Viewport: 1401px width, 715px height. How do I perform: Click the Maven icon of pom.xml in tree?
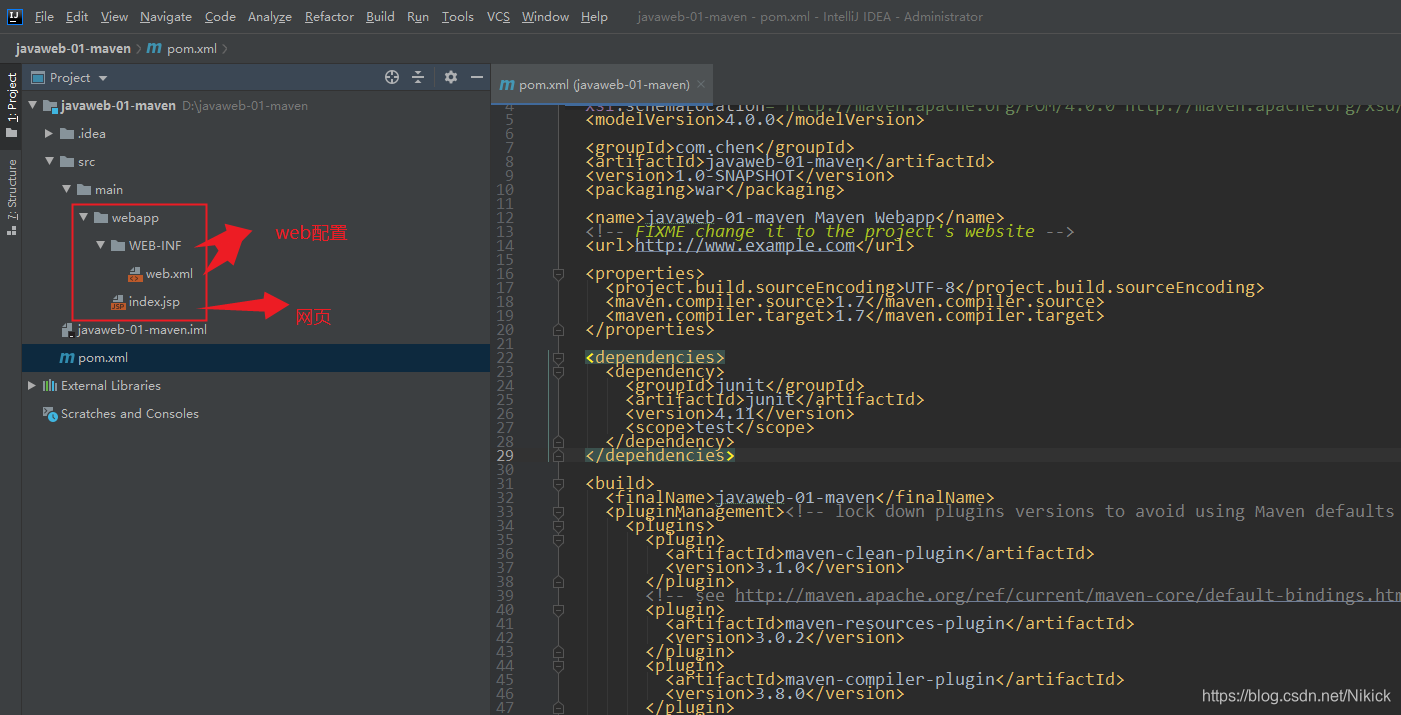(x=67, y=357)
